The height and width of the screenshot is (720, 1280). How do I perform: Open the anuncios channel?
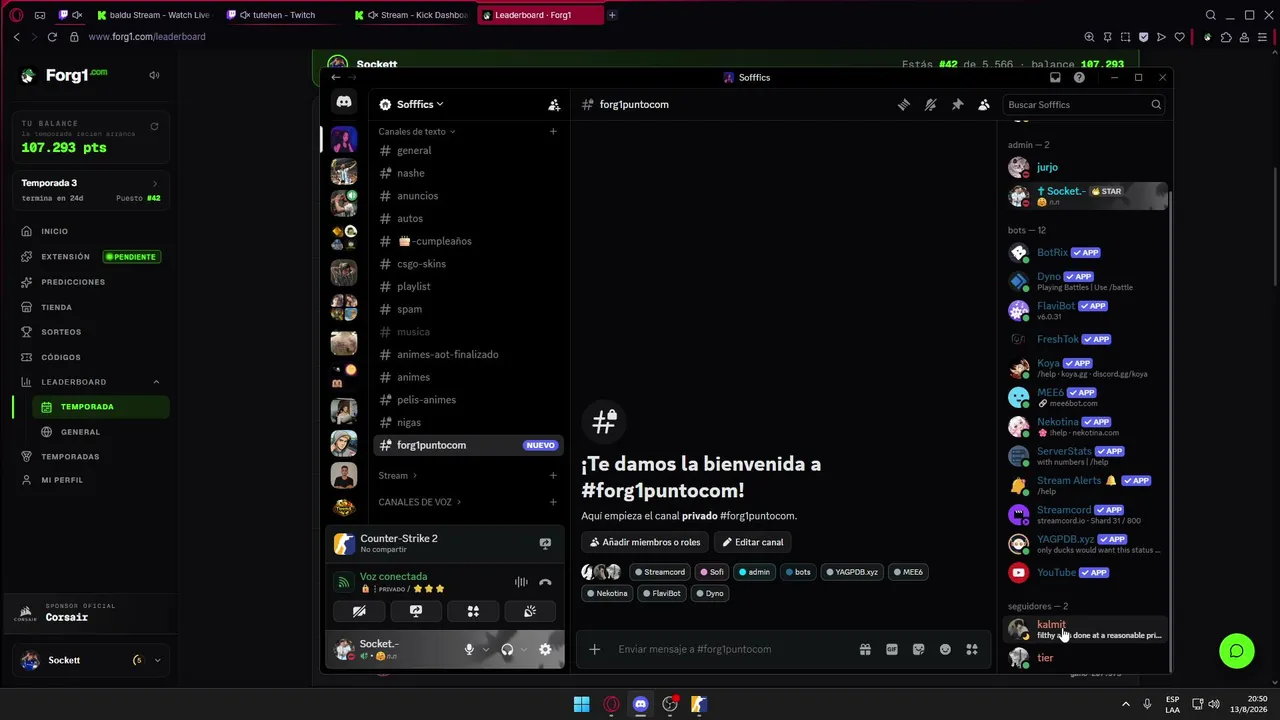(x=468, y=196)
